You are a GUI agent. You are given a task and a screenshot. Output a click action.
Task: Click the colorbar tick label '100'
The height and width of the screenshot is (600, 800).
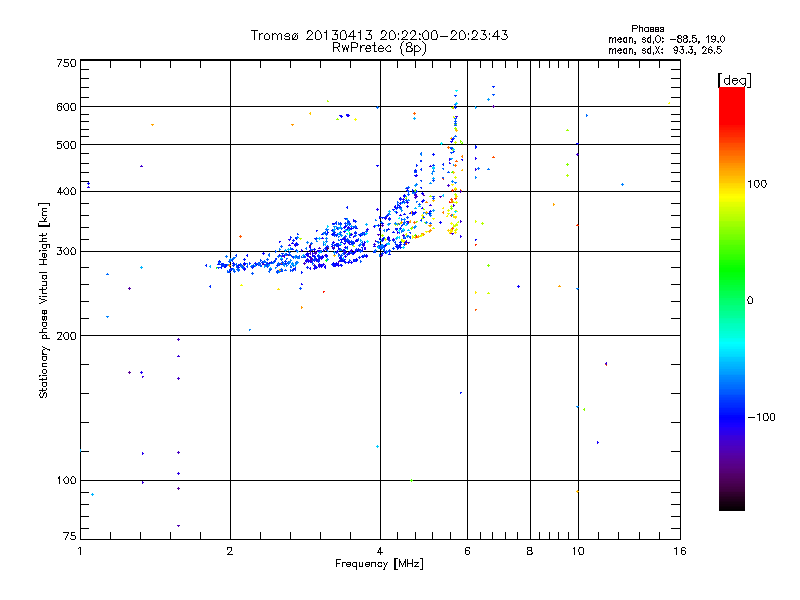click(757, 184)
